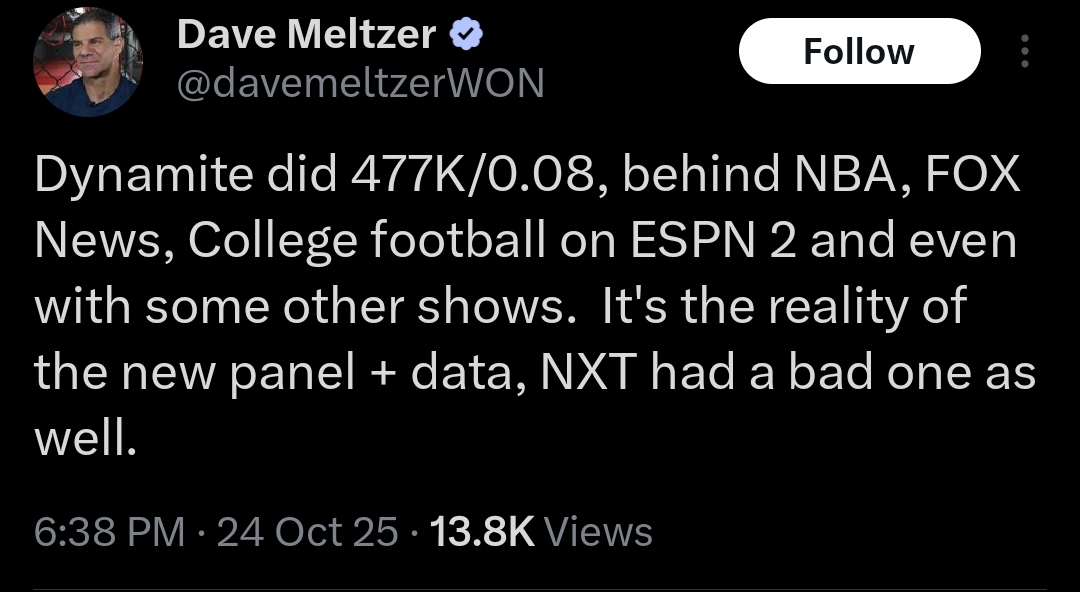Image resolution: width=1080 pixels, height=592 pixels.
Task: Click the phrase other shows
Action: tap(414, 307)
